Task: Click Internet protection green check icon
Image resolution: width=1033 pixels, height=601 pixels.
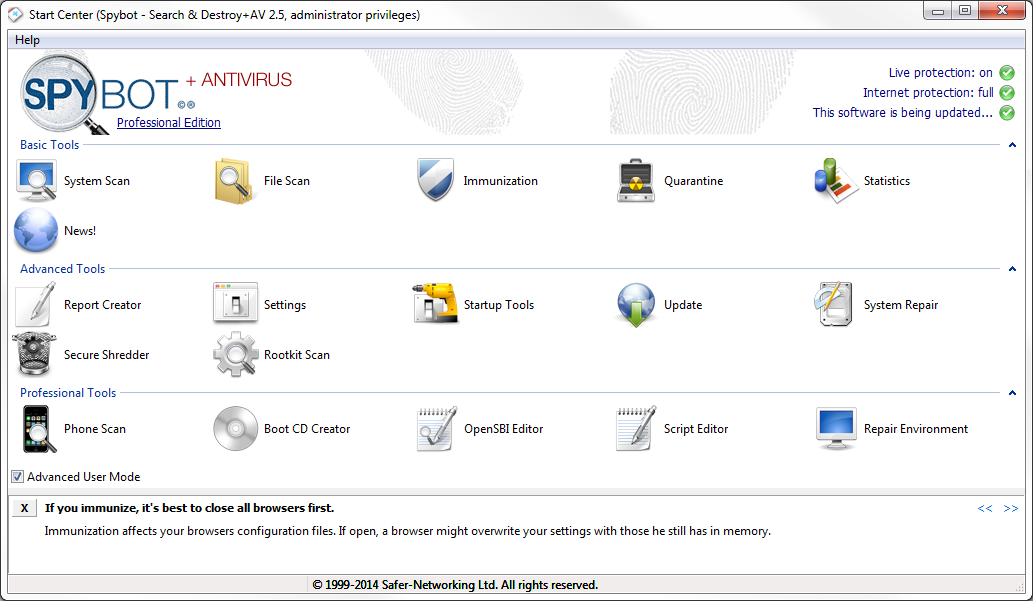Action: click(1007, 93)
